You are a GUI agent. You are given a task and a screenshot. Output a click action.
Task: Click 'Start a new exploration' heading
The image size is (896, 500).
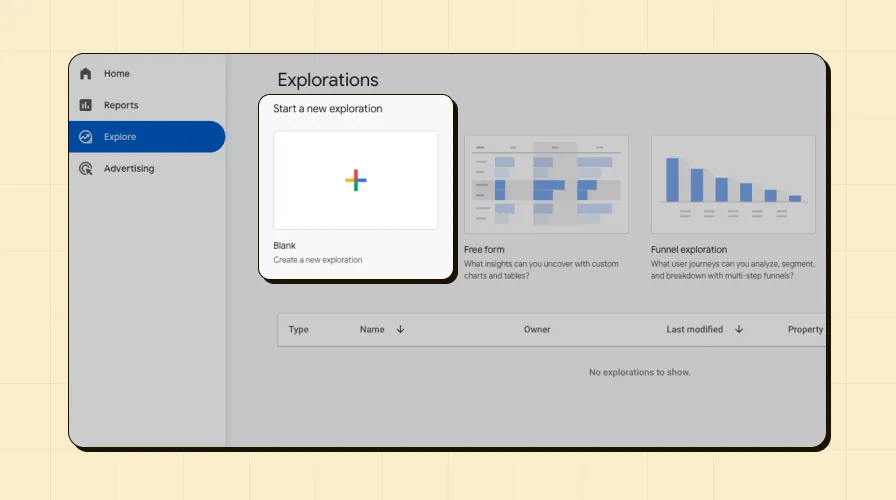point(327,109)
